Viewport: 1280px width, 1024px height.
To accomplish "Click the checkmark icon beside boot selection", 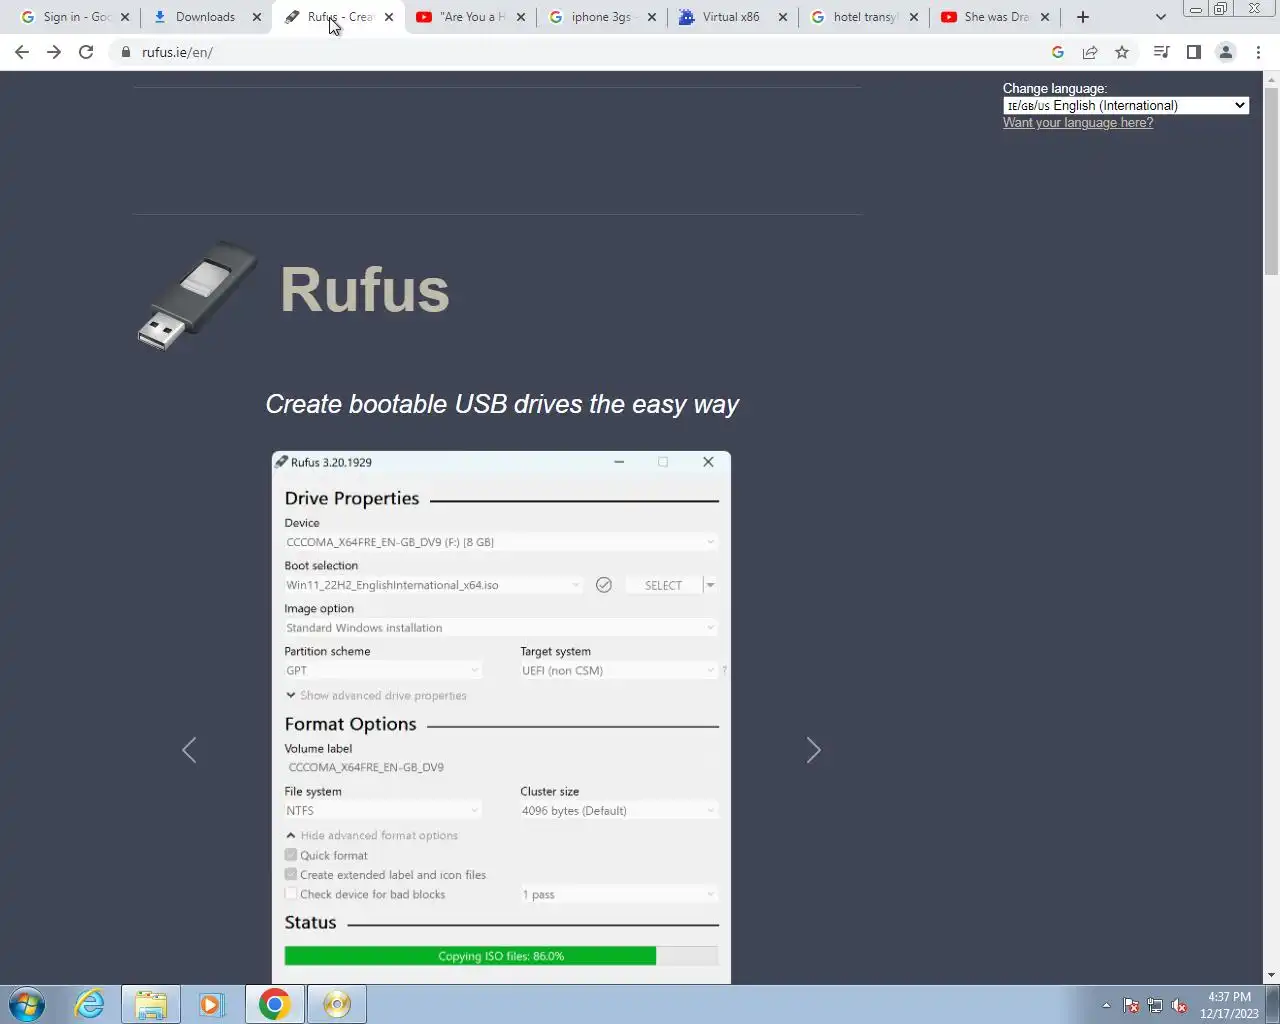I will point(604,585).
